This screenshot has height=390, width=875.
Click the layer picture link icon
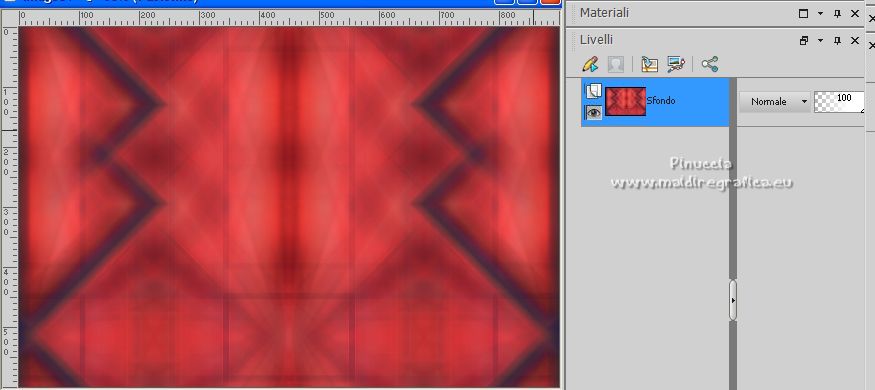coord(676,64)
